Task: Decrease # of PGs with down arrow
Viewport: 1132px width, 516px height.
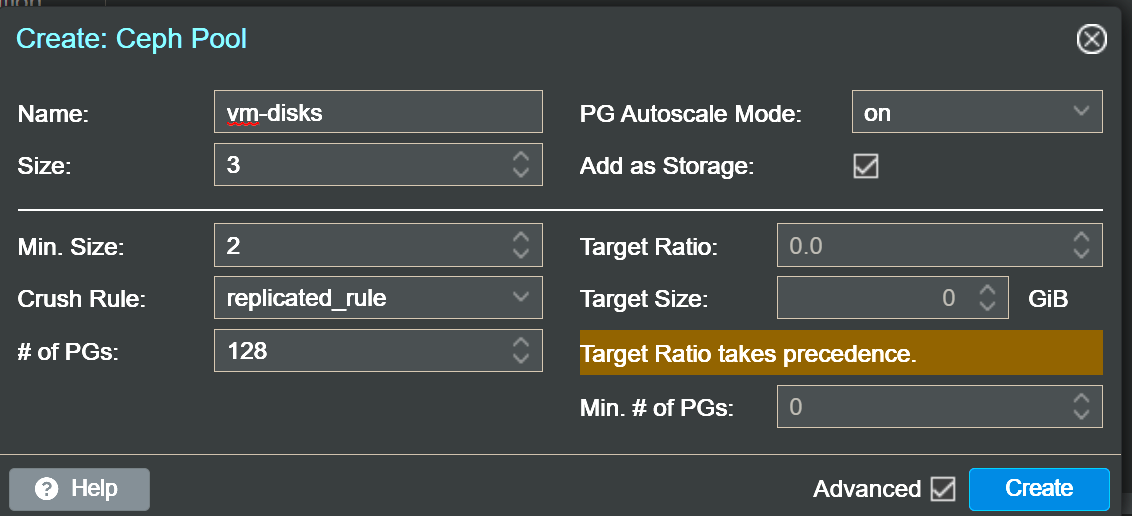Action: (521, 359)
